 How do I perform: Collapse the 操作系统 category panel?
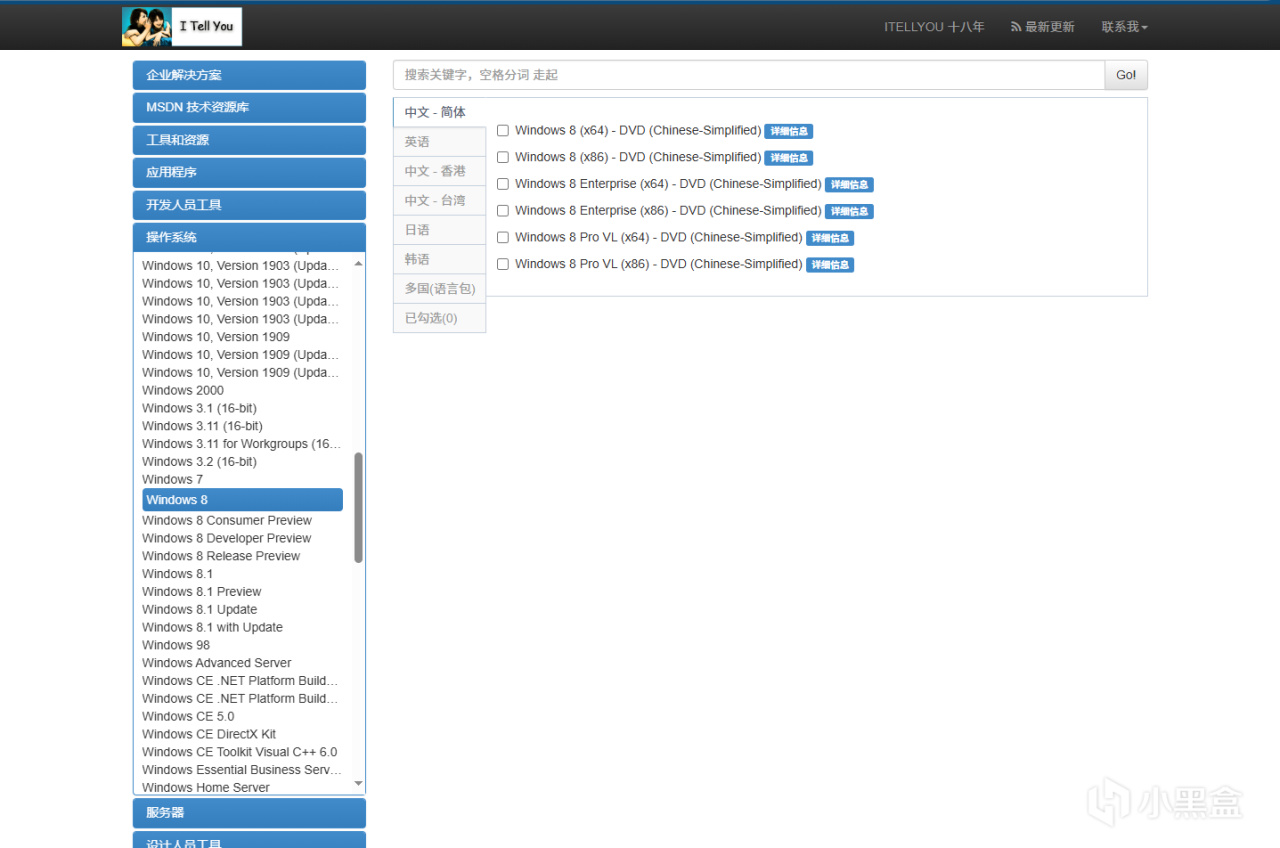coord(249,237)
